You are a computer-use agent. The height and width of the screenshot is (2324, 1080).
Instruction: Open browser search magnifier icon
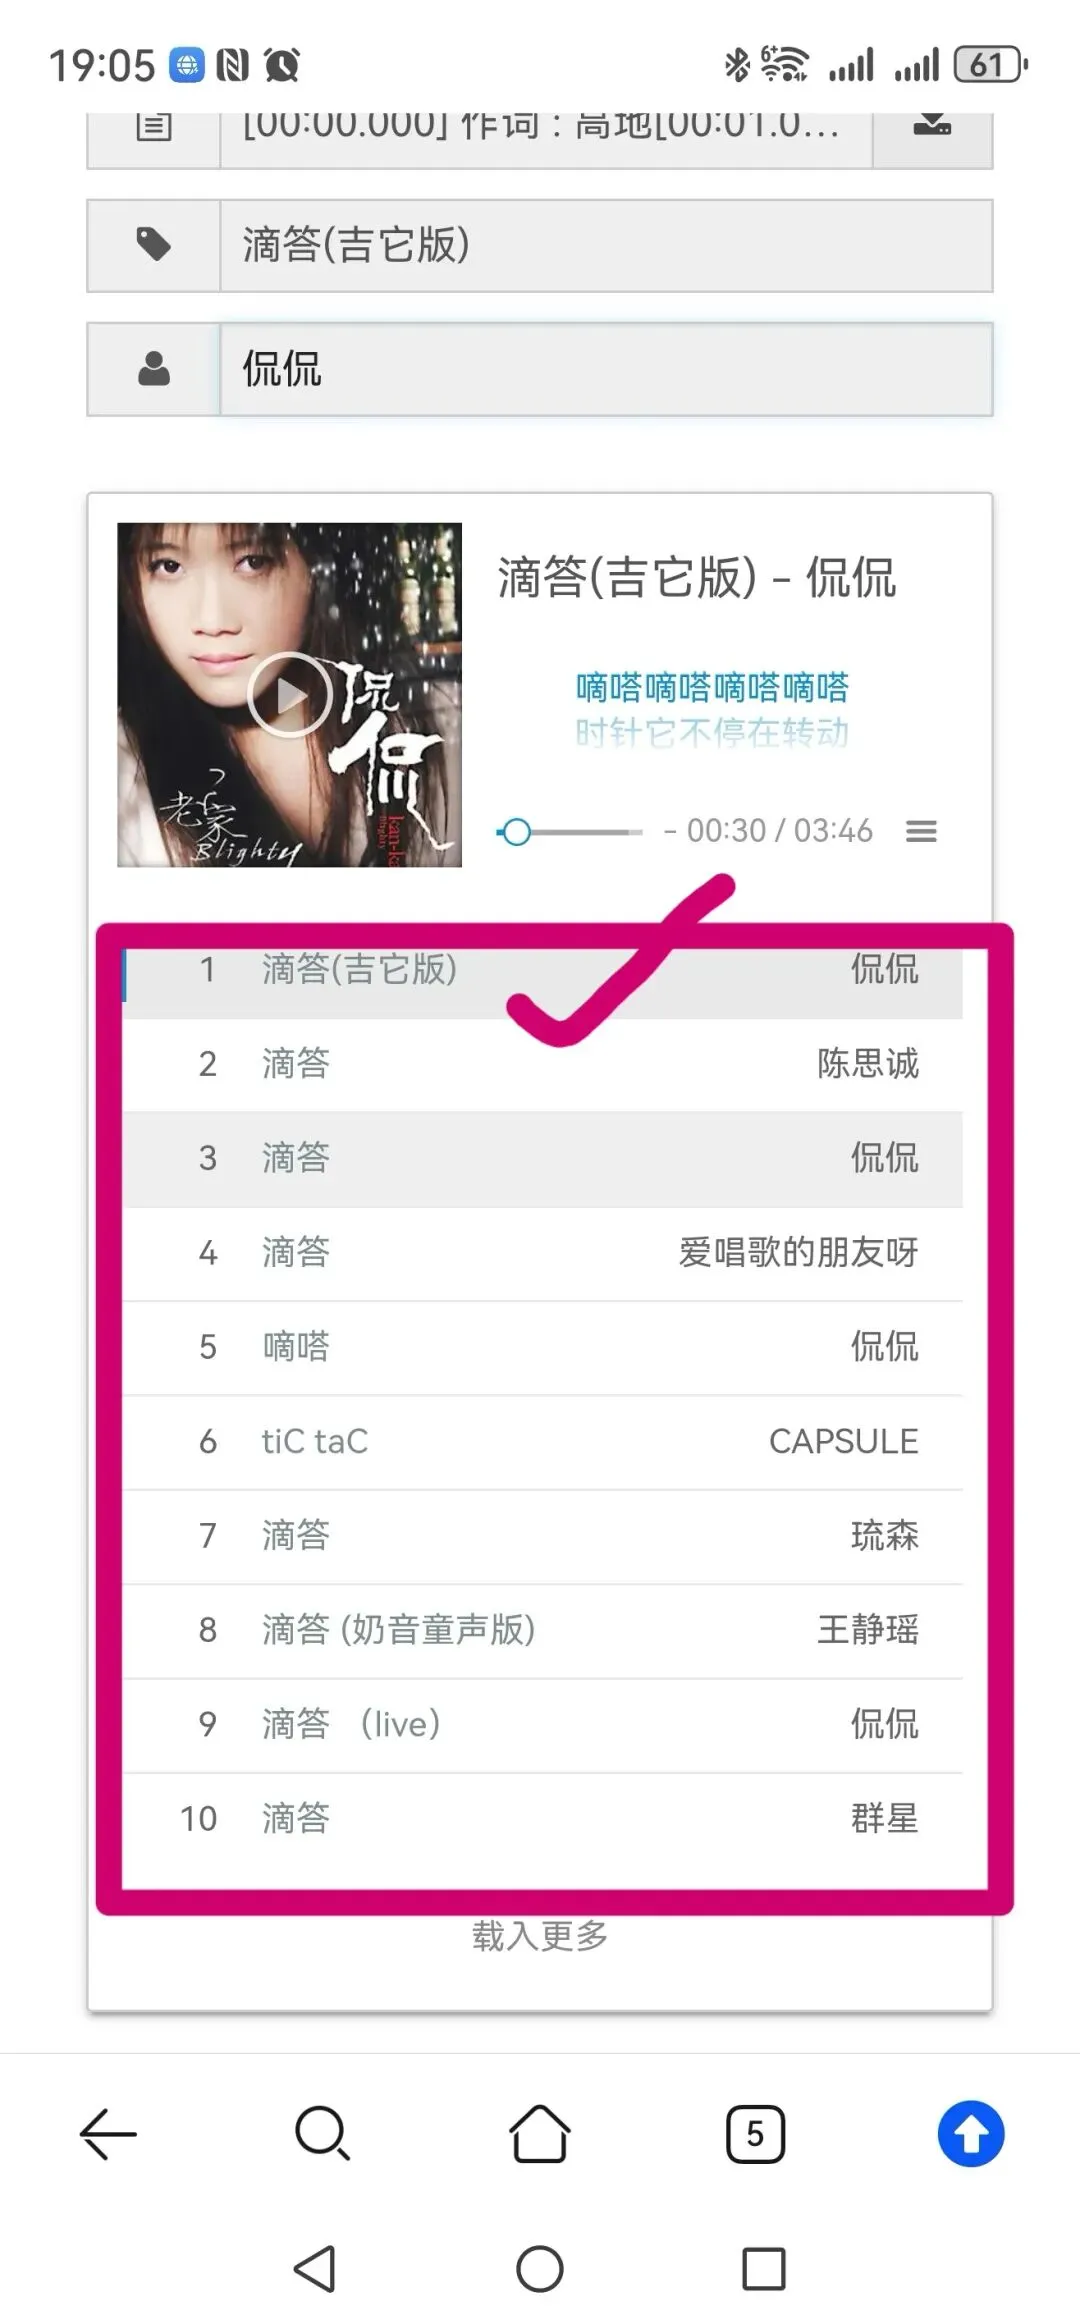323,2134
